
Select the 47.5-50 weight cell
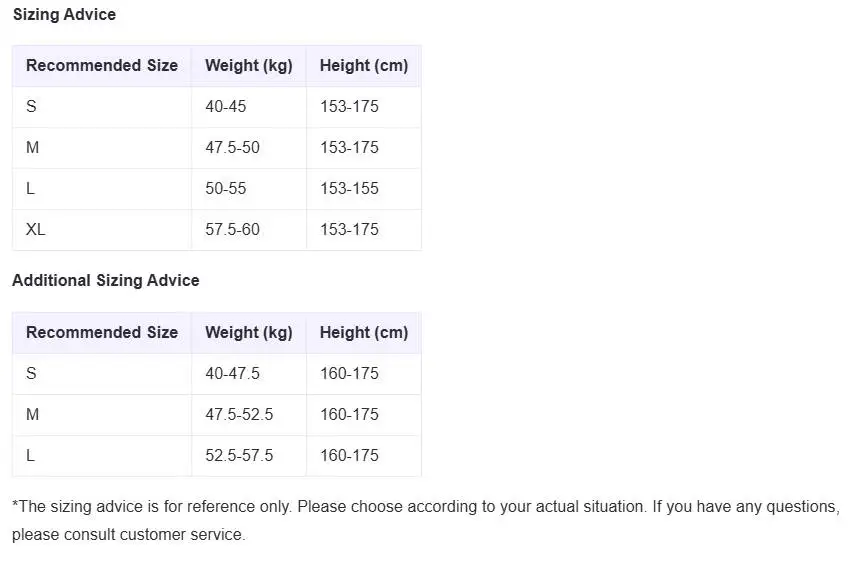(232, 147)
